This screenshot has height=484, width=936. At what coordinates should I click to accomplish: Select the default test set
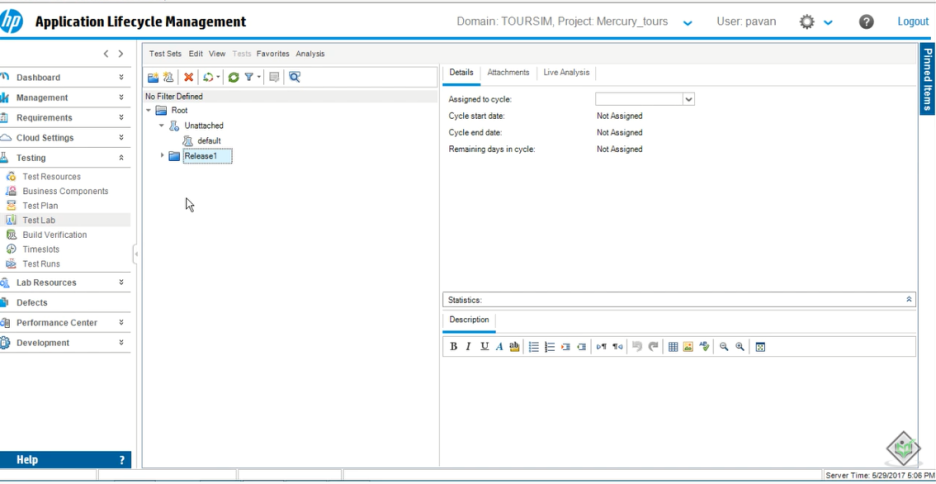coord(209,141)
